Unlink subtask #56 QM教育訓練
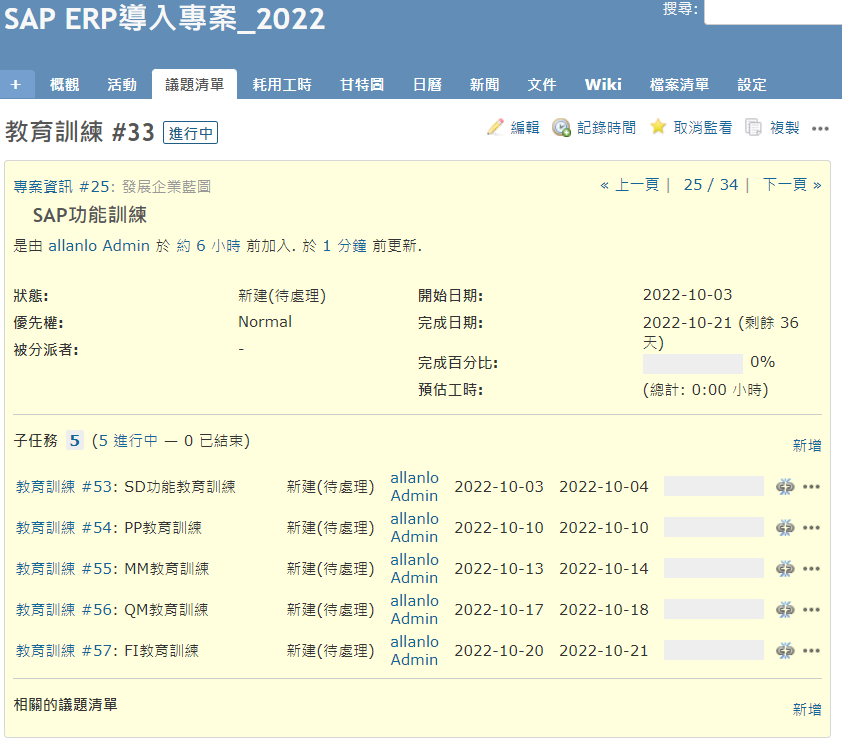Image resolution: width=842 pixels, height=751 pixels. click(785, 610)
